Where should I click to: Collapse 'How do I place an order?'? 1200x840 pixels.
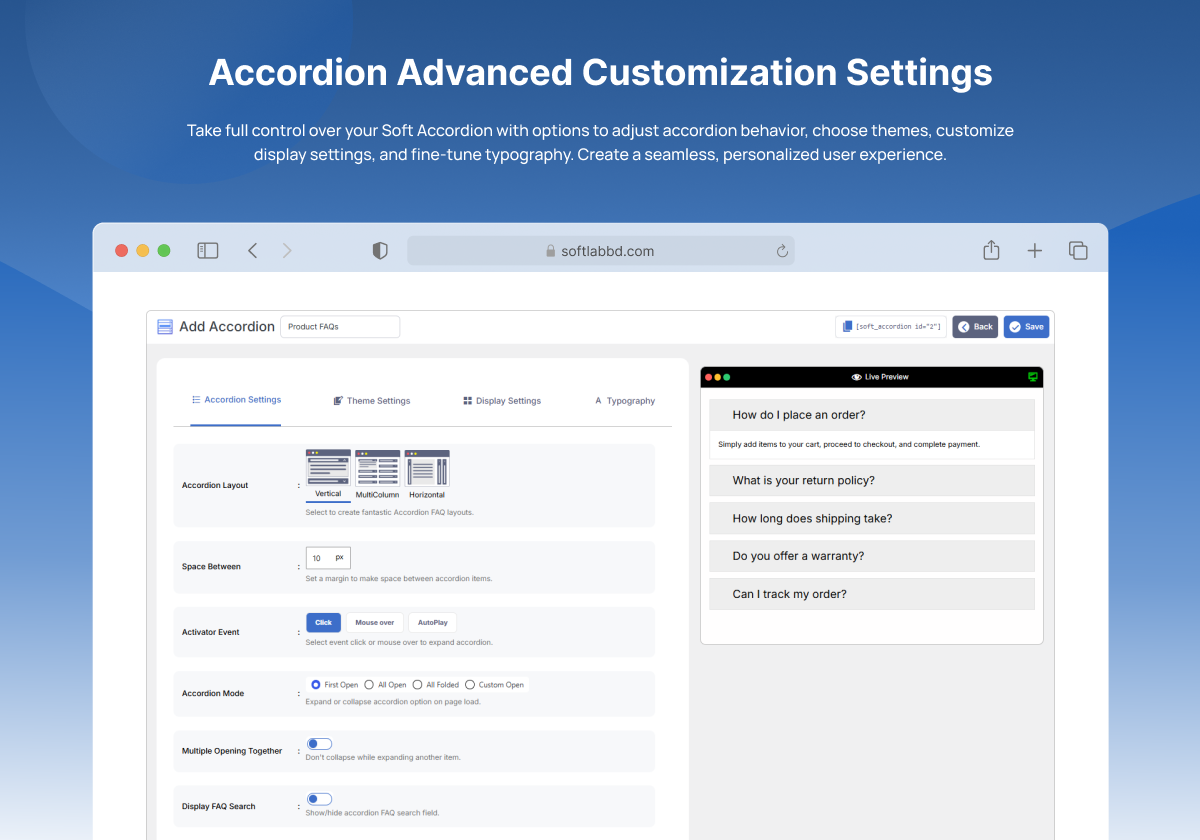click(x=872, y=415)
